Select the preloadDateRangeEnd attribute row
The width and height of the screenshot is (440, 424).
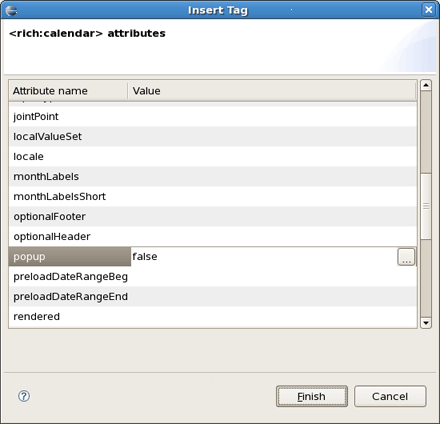pos(213,296)
